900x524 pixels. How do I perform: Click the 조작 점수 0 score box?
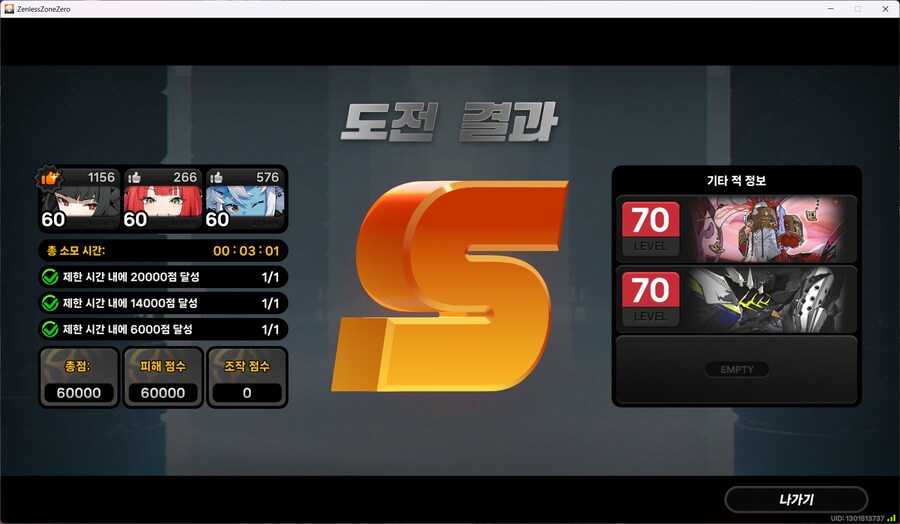[x=247, y=377]
